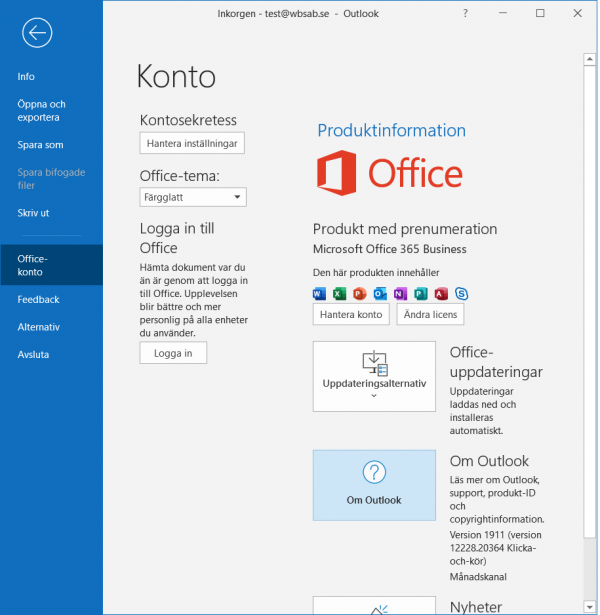Image resolution: width=600 pixels, height=615 pixels.
Task: Click Microsoft Office 365 Business text
Action: (x=389, y=249)
